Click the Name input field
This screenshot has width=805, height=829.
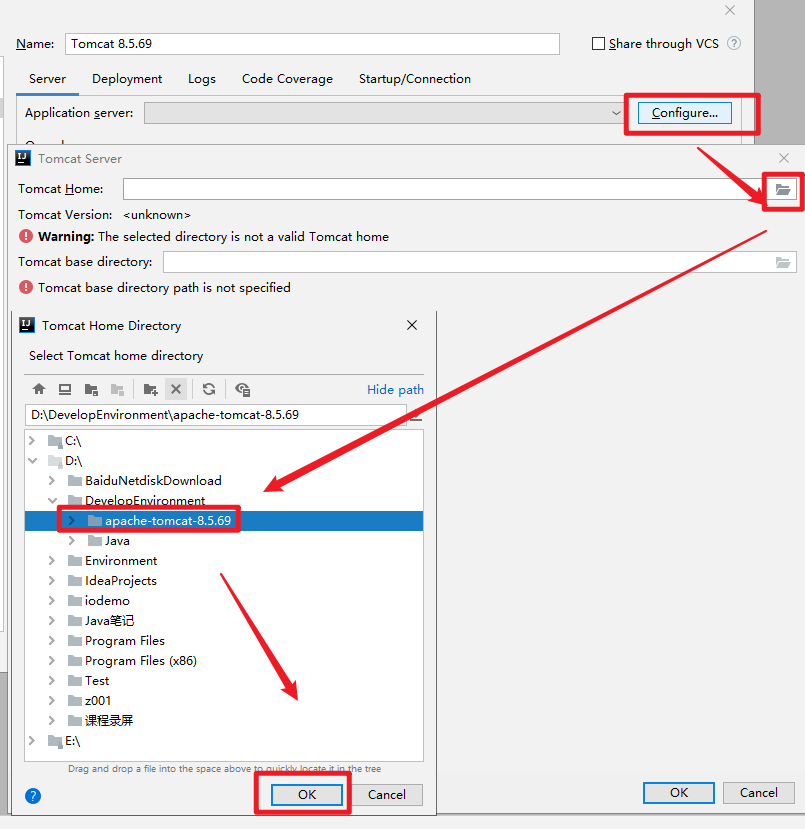(x=312, y=44)
